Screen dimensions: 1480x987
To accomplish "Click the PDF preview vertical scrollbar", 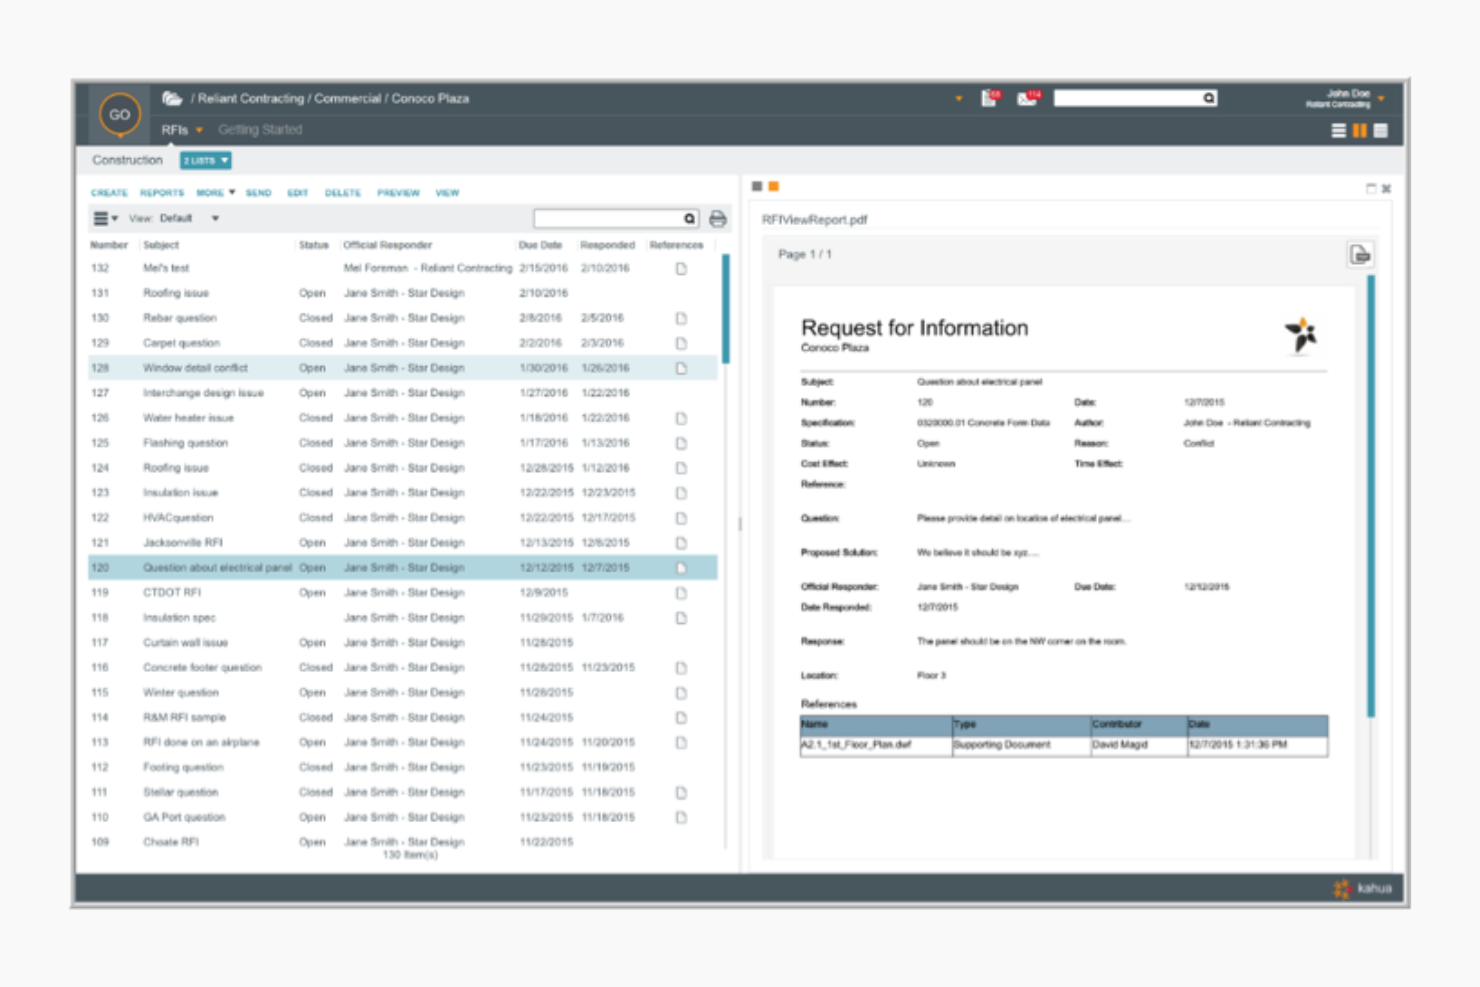I will click(1371, 496).
